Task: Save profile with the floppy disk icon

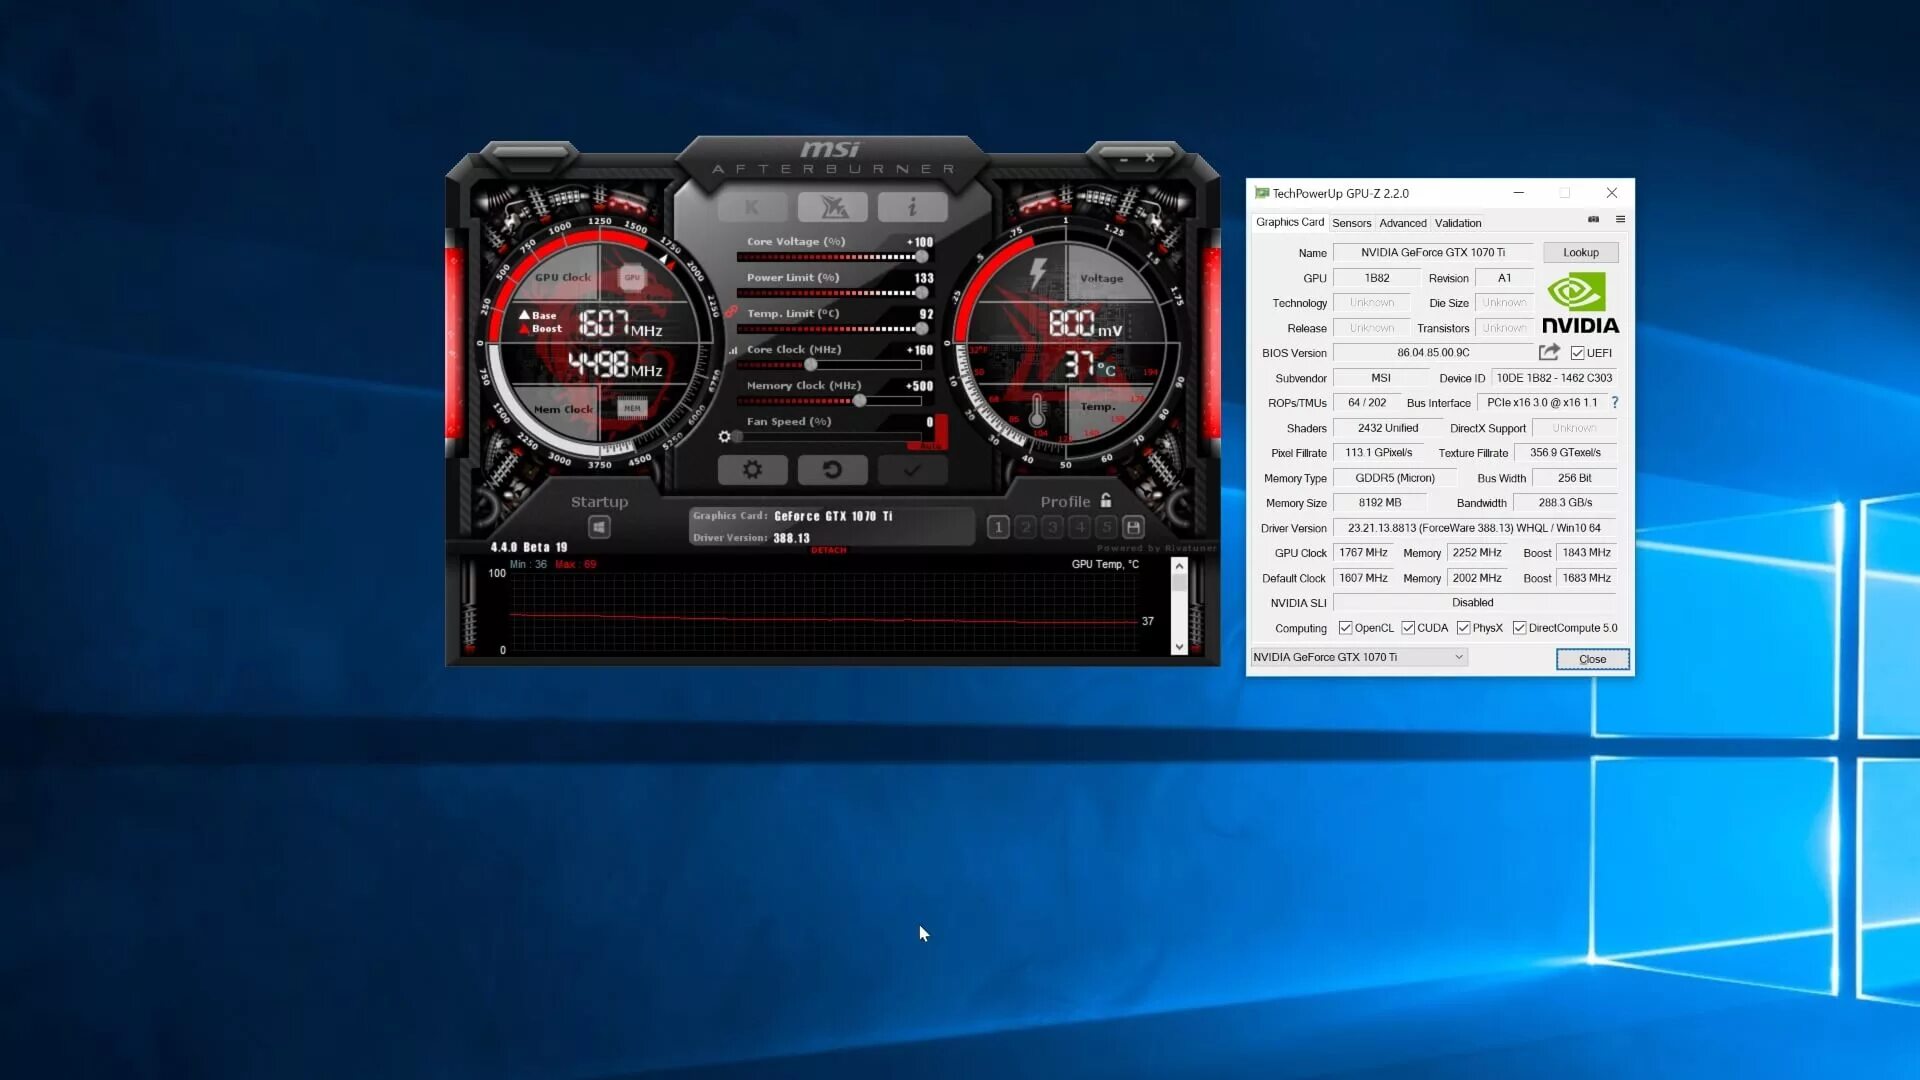Action: [x=1133, y=527]
